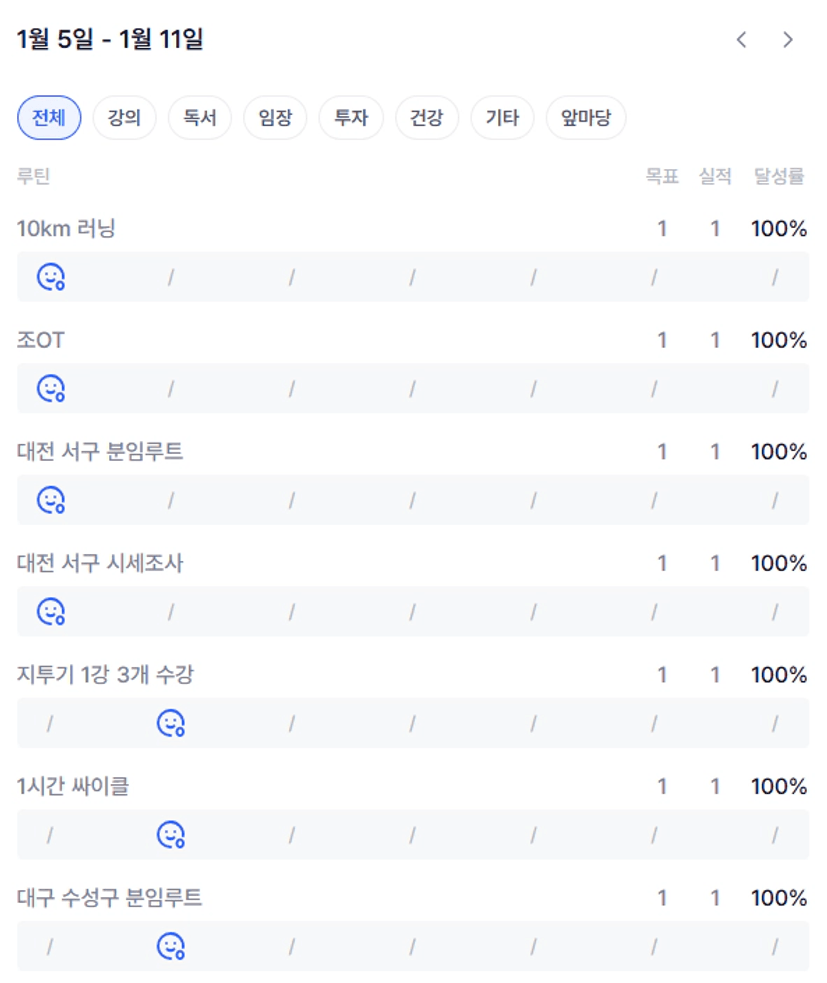Mark first empty day slot for 1시간 싸이클

pyautogui.click(x=50, y=834)
